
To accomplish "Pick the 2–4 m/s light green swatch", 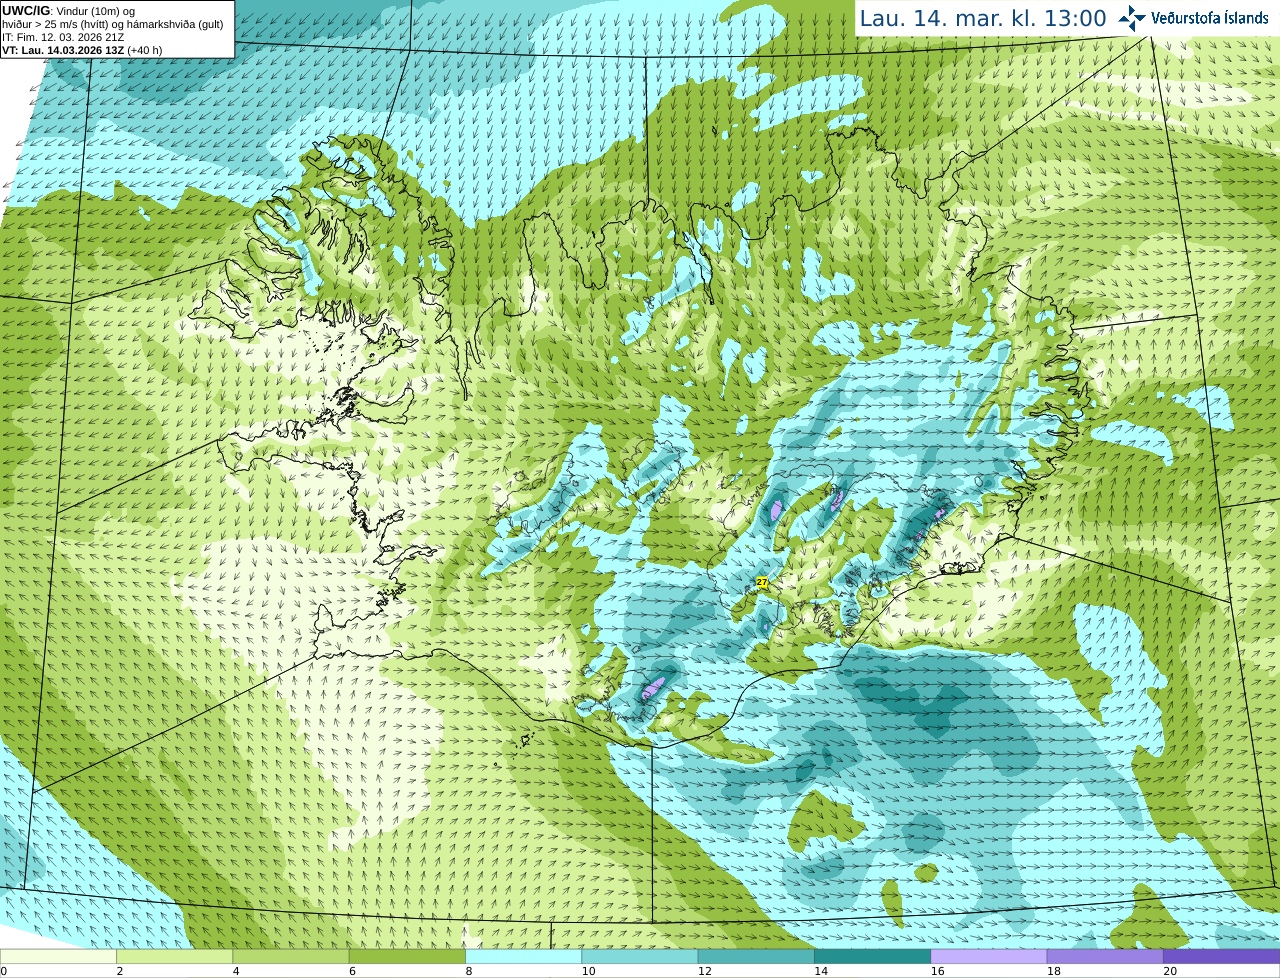I will (x=174, y=956).
